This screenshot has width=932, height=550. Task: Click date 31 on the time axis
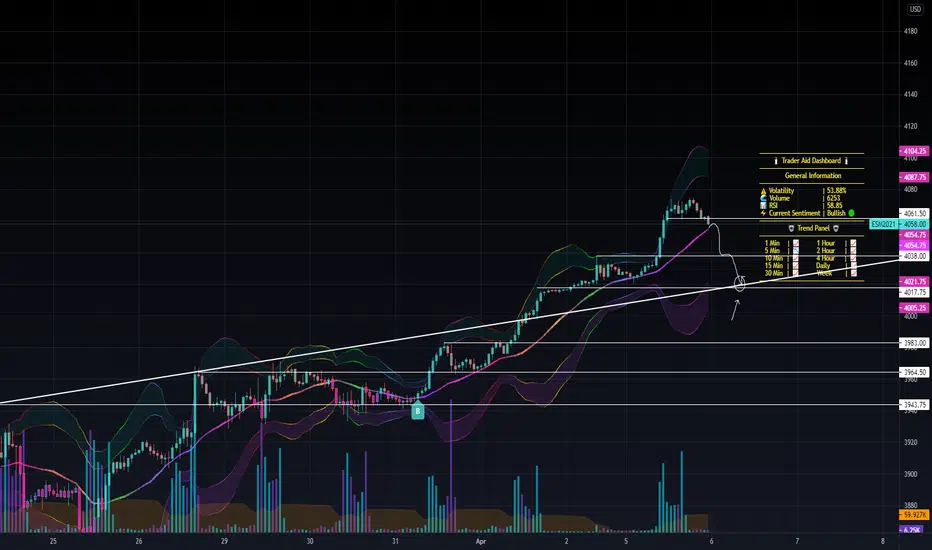click(395, 541)
